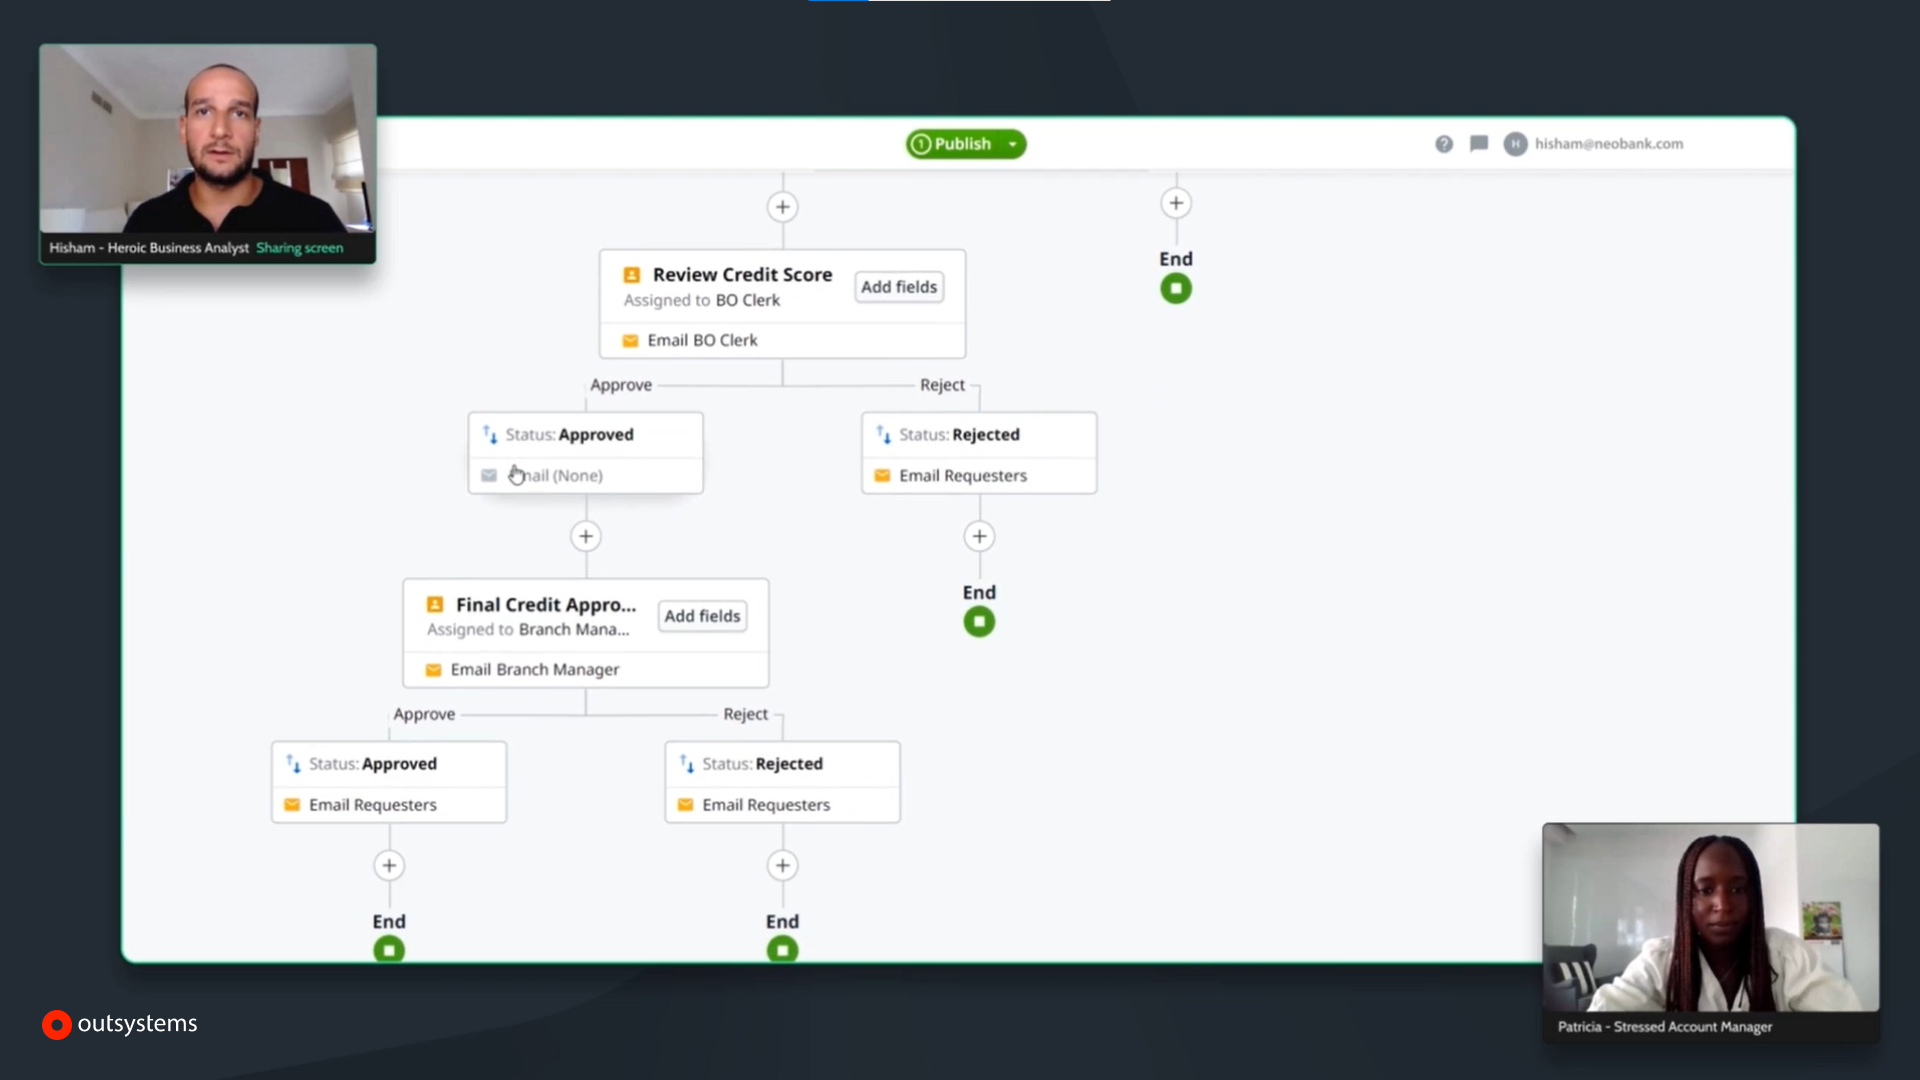Image resolution: width=1920 pixels, height=1080 pixels.
Task: Click Add fields on Review Credit Score
Action: [898, 287]
